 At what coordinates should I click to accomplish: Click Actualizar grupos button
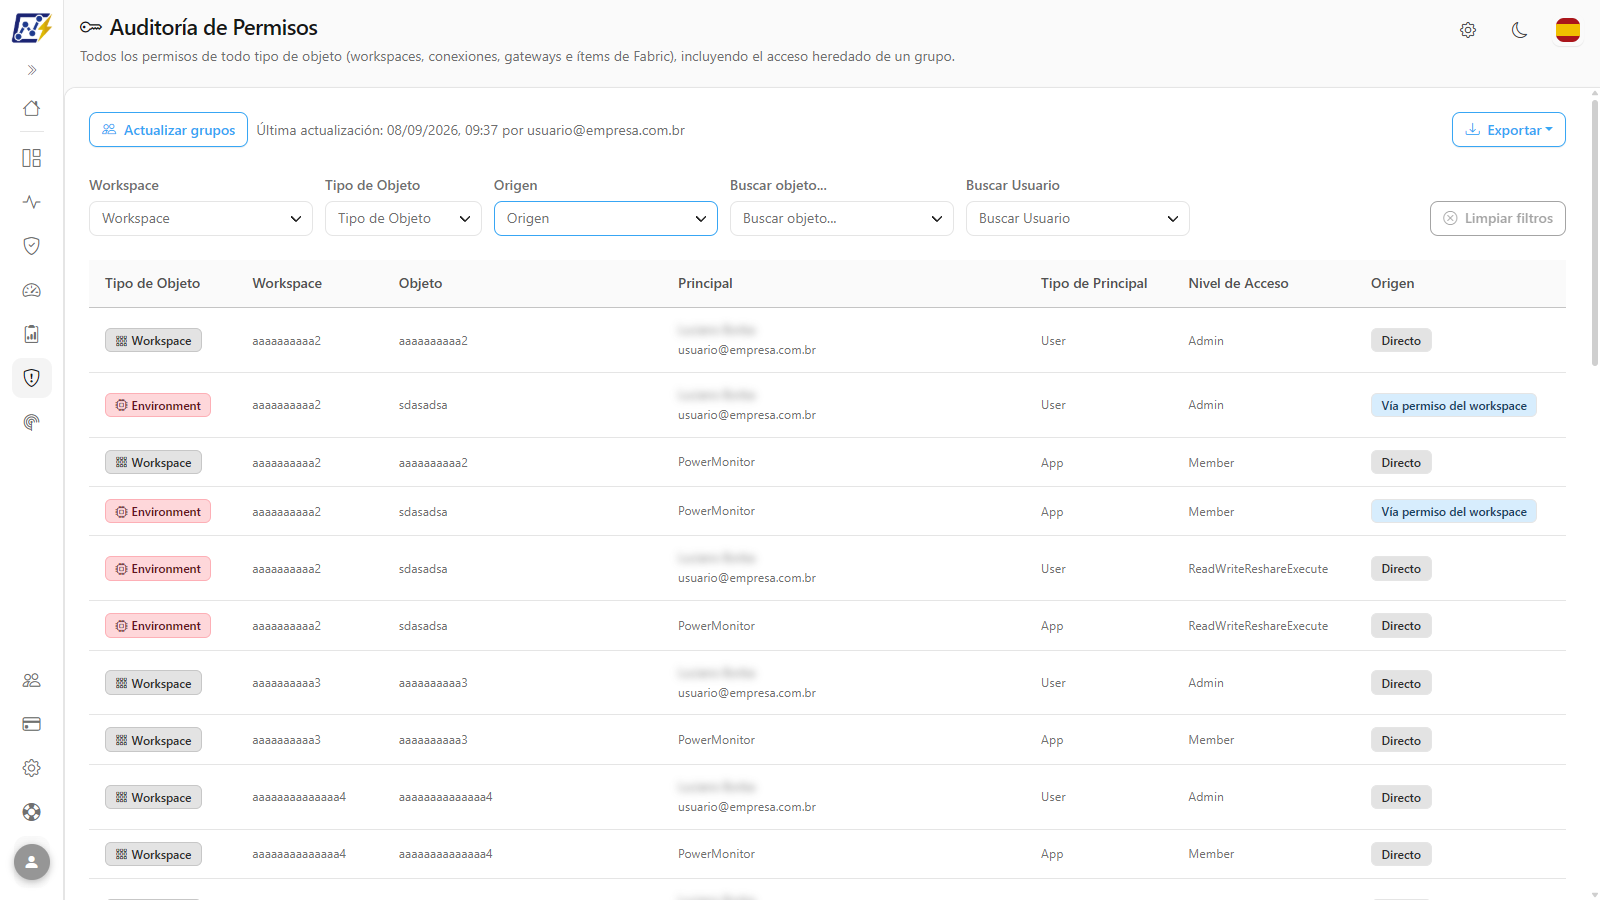click(x=168, y=130)
